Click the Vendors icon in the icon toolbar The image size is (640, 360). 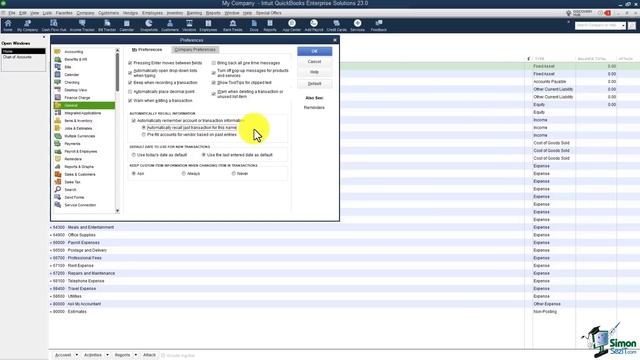point(189,25)
